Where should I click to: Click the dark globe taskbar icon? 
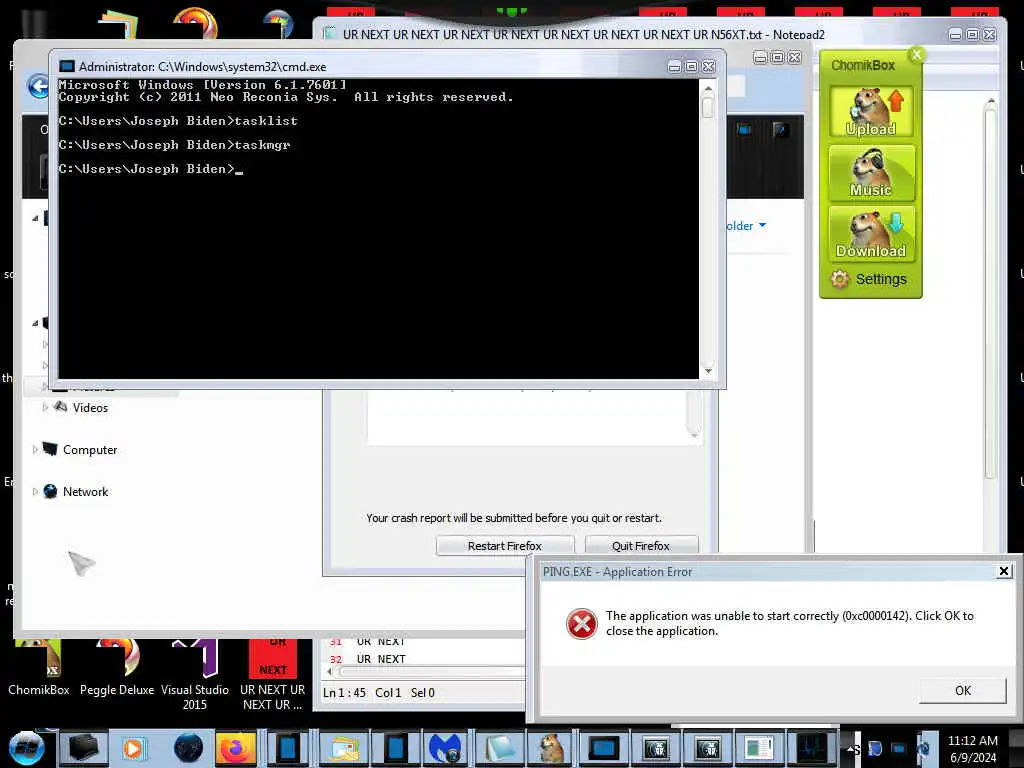pos(189,748)
